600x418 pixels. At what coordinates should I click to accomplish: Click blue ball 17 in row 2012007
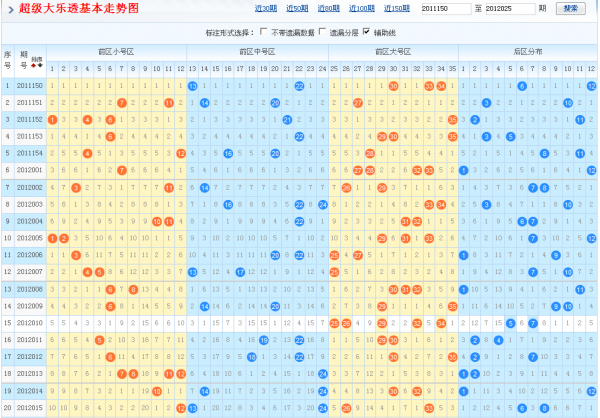pyautogui.click(x=240, y=272)
